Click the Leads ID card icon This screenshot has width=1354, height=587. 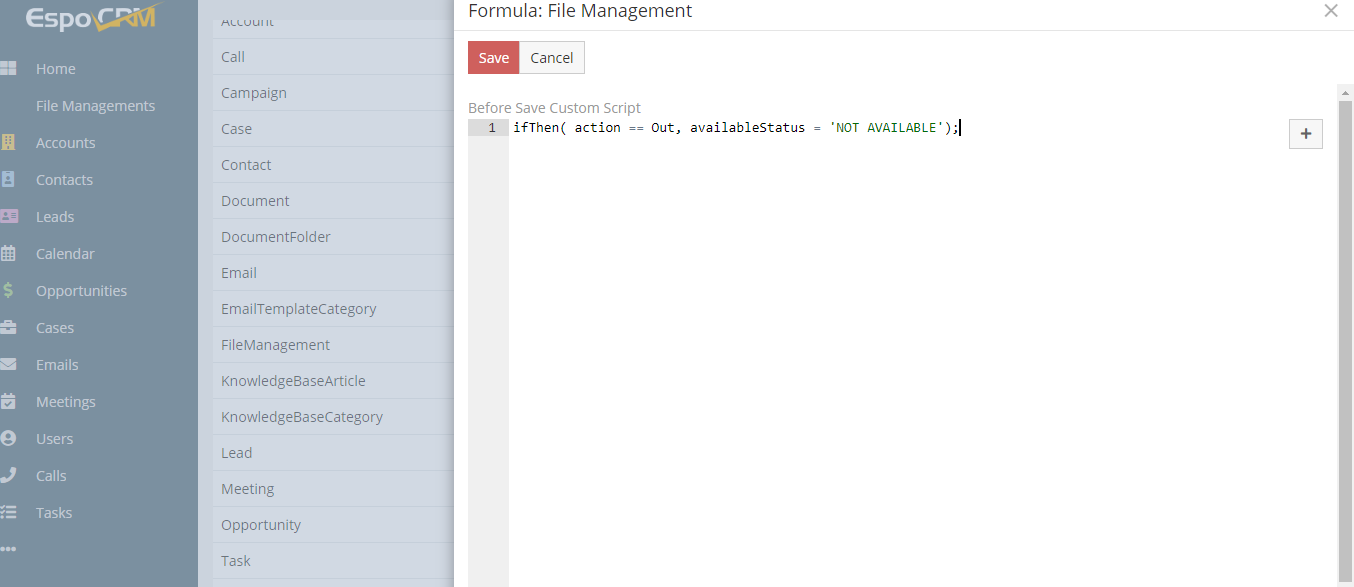8,217
